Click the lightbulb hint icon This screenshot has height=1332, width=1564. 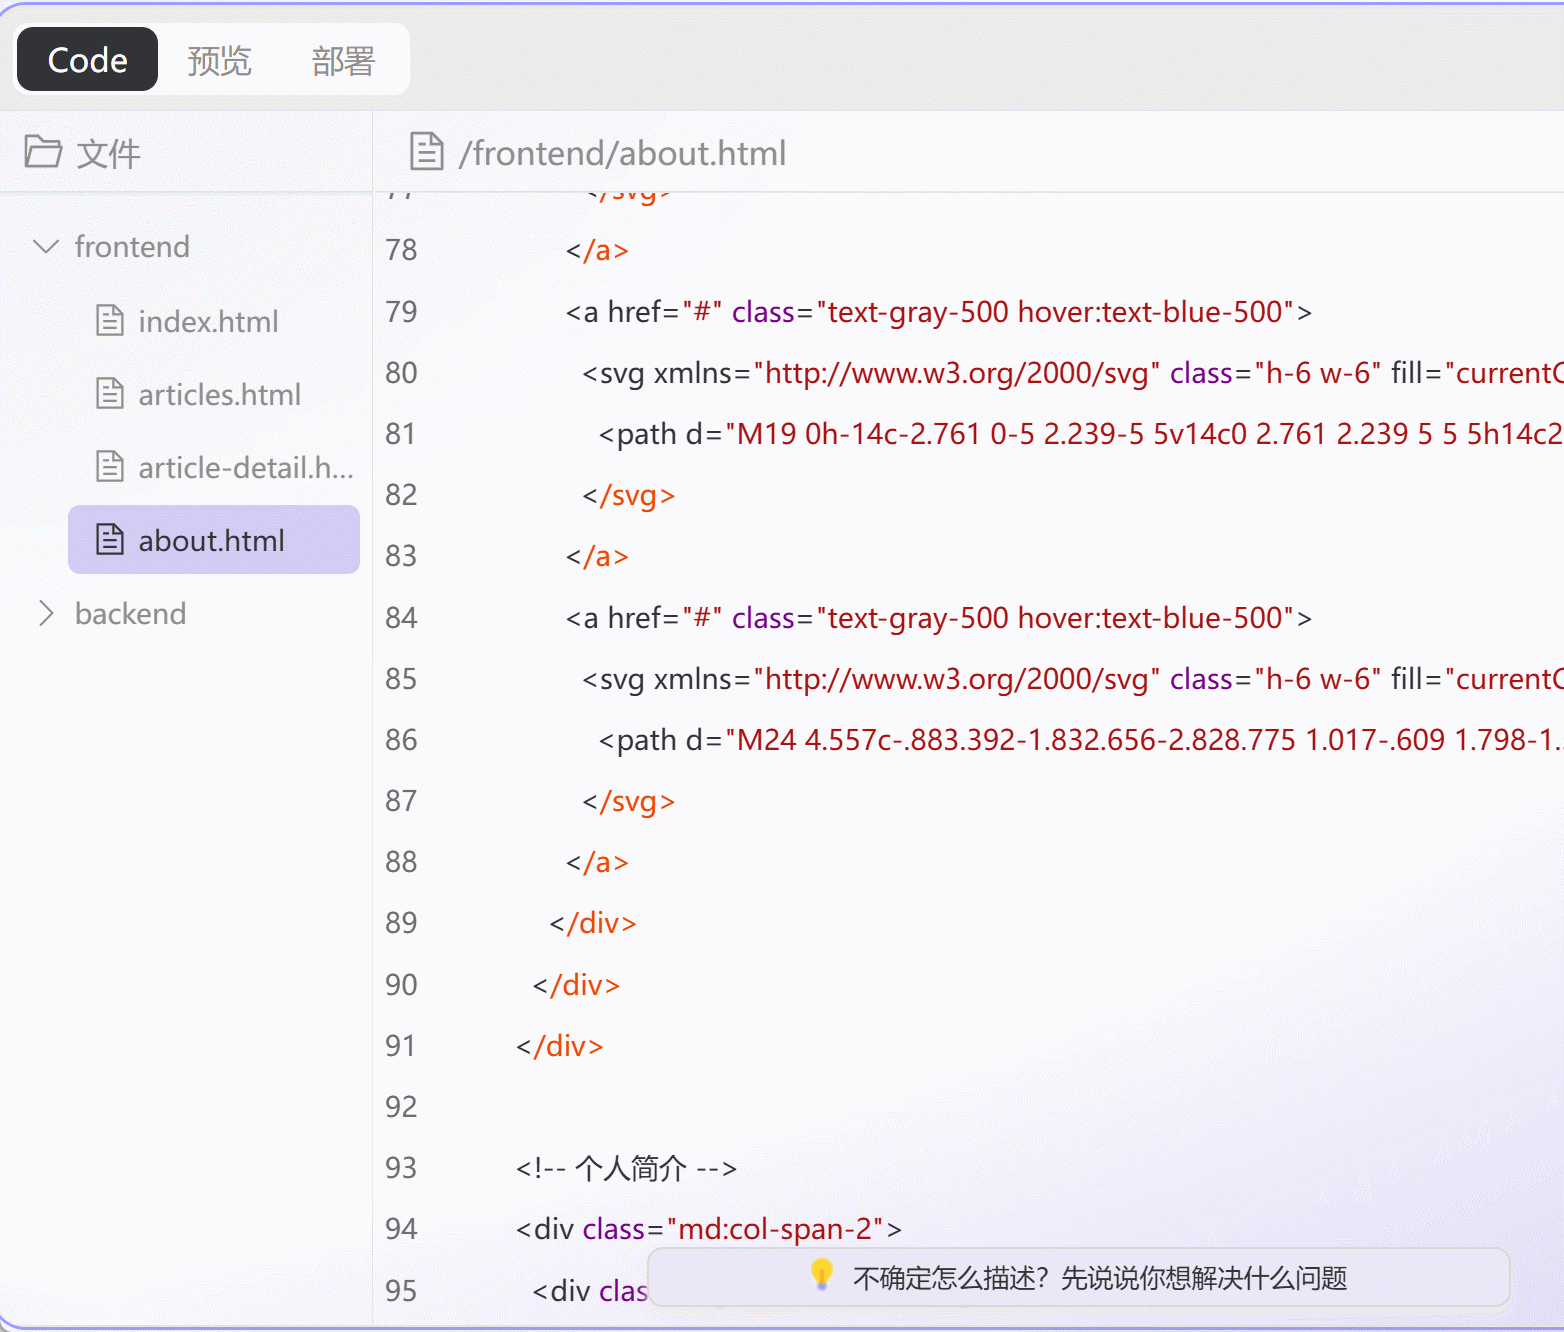[822, 1275]
